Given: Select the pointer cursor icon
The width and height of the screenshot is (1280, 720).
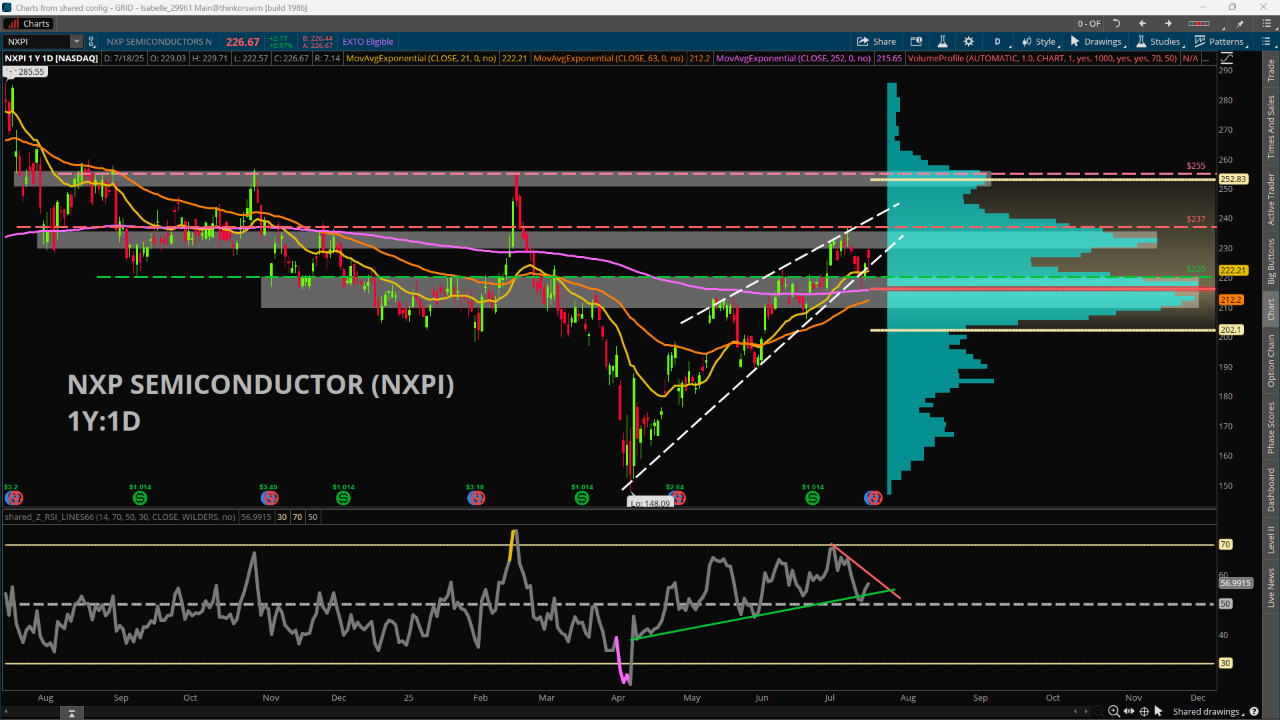Looking at the screenshot, I should point(1158,711).
